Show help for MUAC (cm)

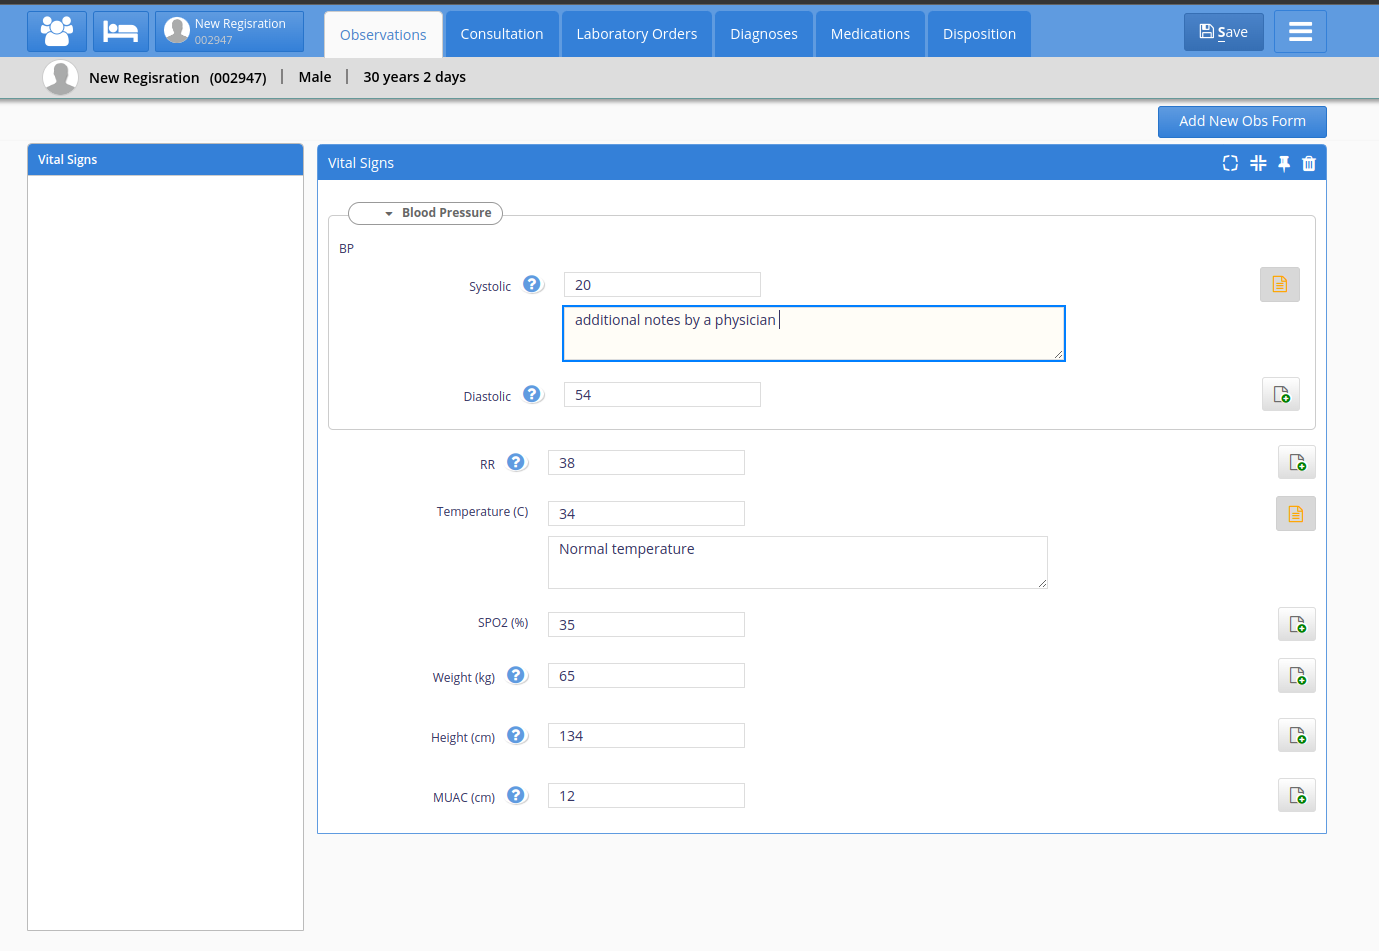(517, 795)
